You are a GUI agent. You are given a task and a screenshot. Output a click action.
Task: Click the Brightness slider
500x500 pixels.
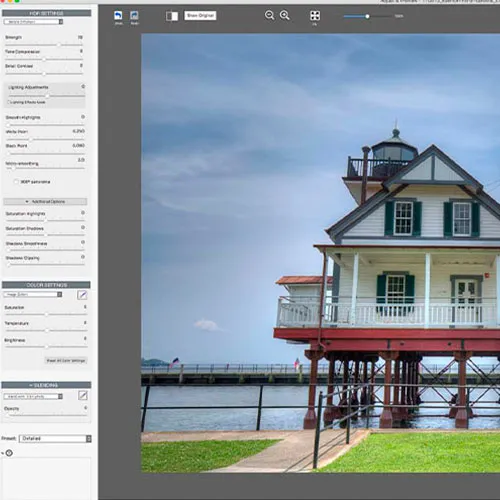[x=46, y=347]
